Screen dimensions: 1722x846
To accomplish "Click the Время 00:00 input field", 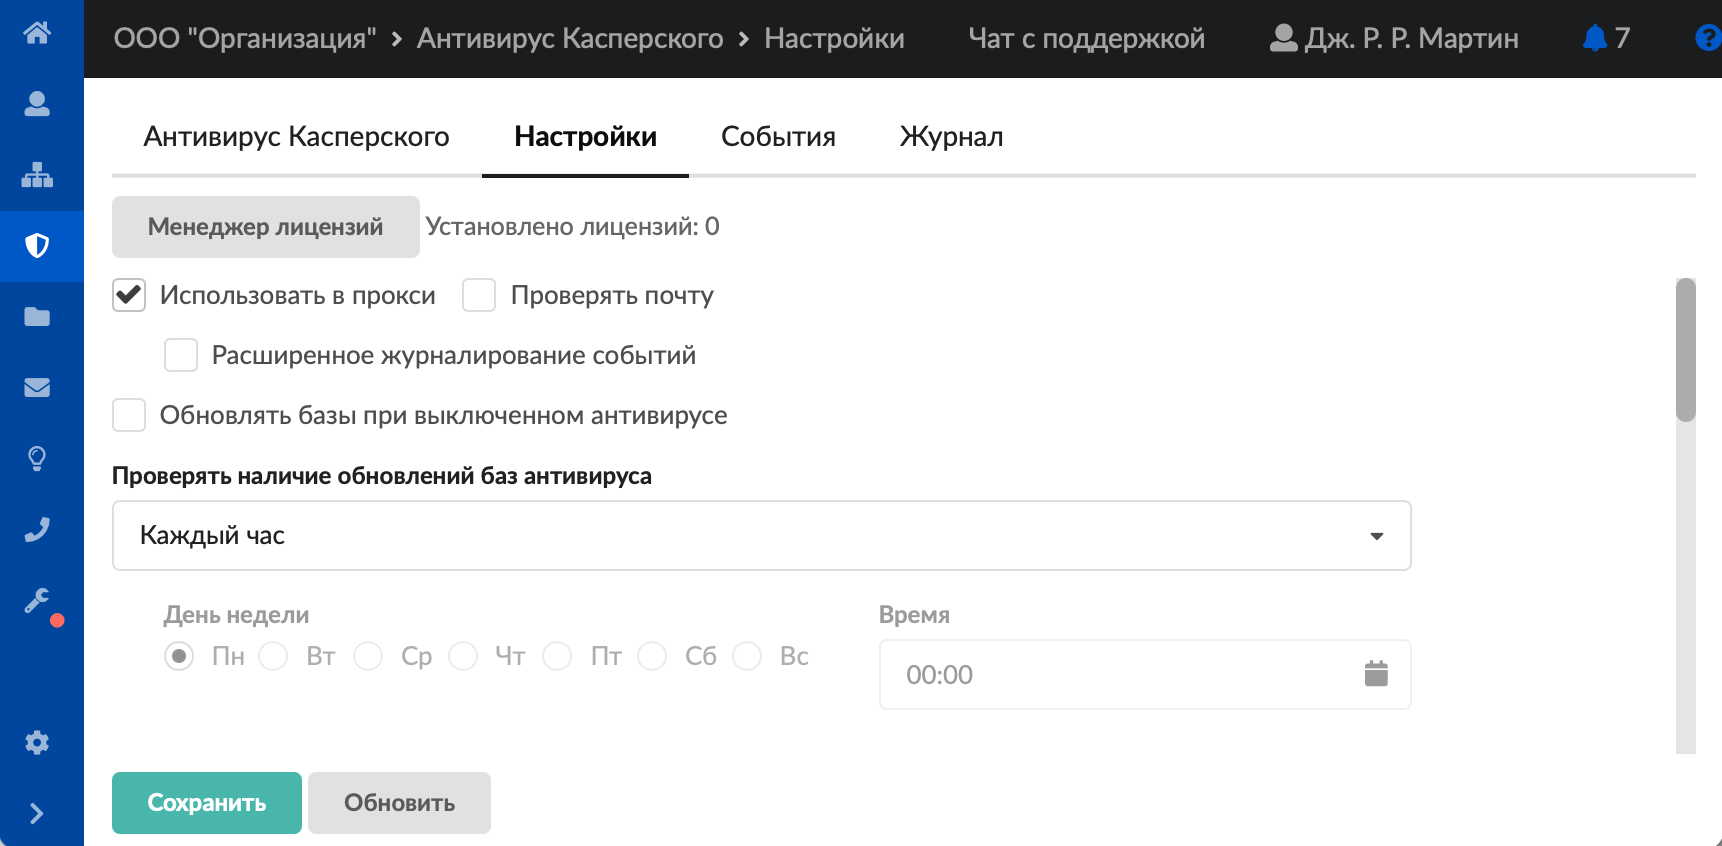I will pyautogui.click(x=1145, y=674).
